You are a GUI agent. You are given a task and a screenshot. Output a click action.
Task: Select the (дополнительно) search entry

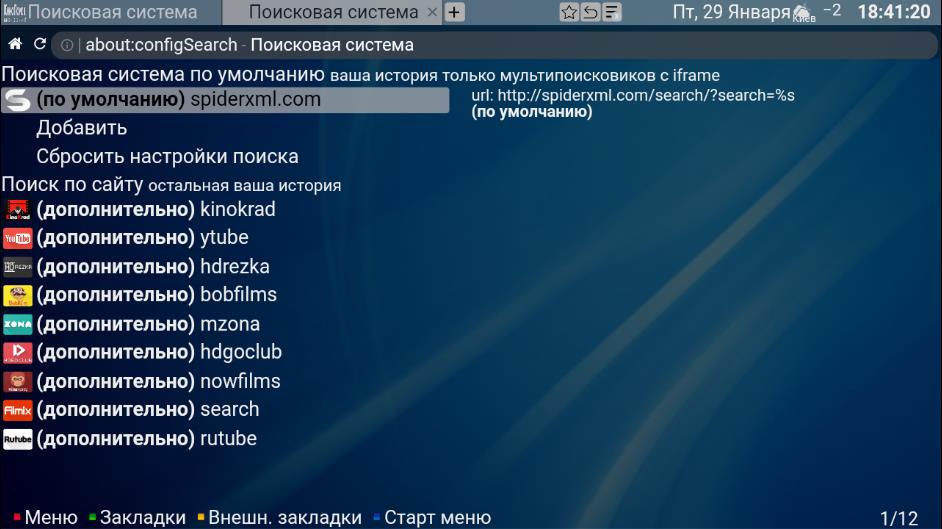148,410
